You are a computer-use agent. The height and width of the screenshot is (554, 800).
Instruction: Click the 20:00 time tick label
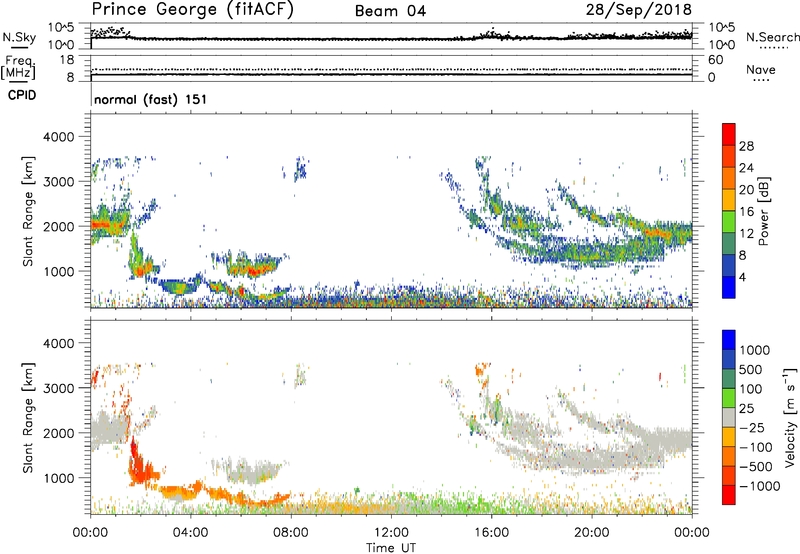(x=592, y=533)
